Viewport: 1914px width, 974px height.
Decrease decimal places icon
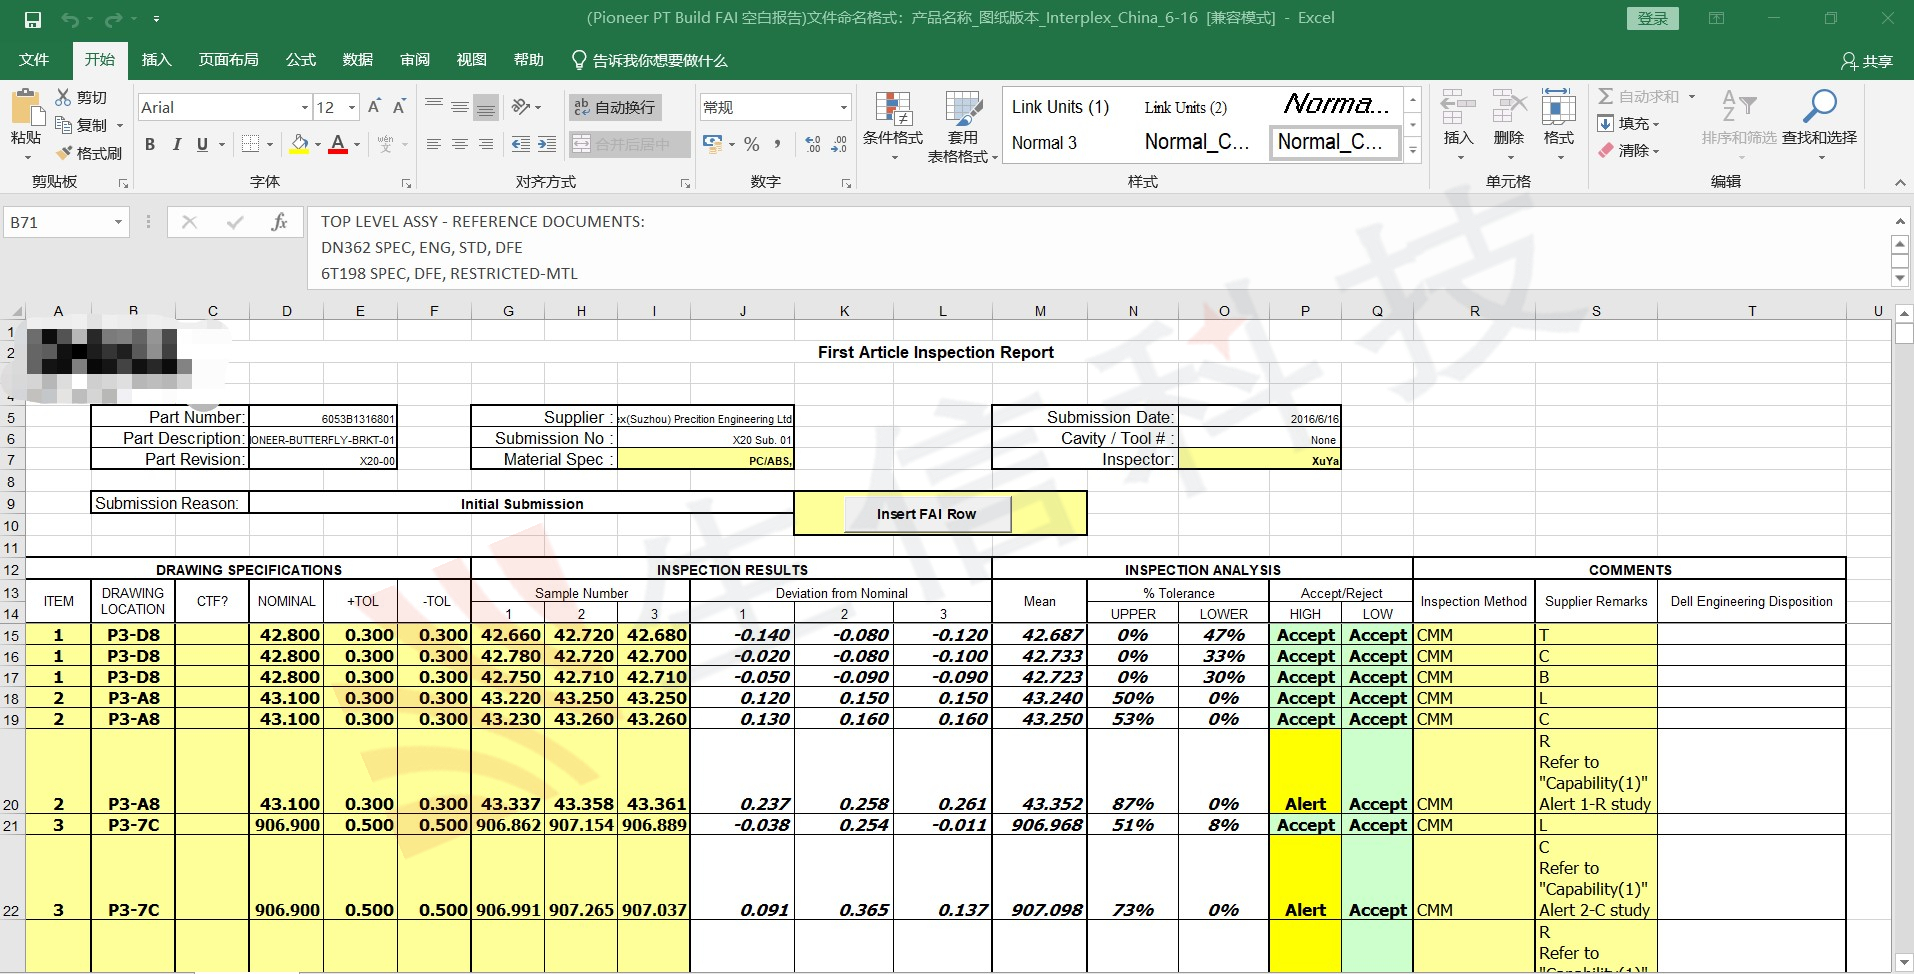click(x=839, y=144)
